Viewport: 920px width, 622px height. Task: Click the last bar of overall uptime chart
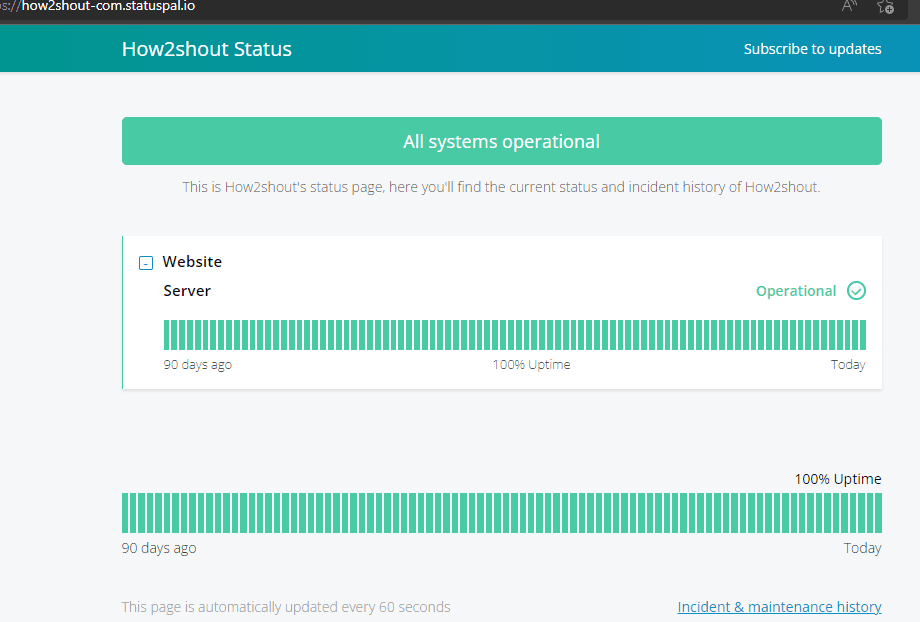878,513
